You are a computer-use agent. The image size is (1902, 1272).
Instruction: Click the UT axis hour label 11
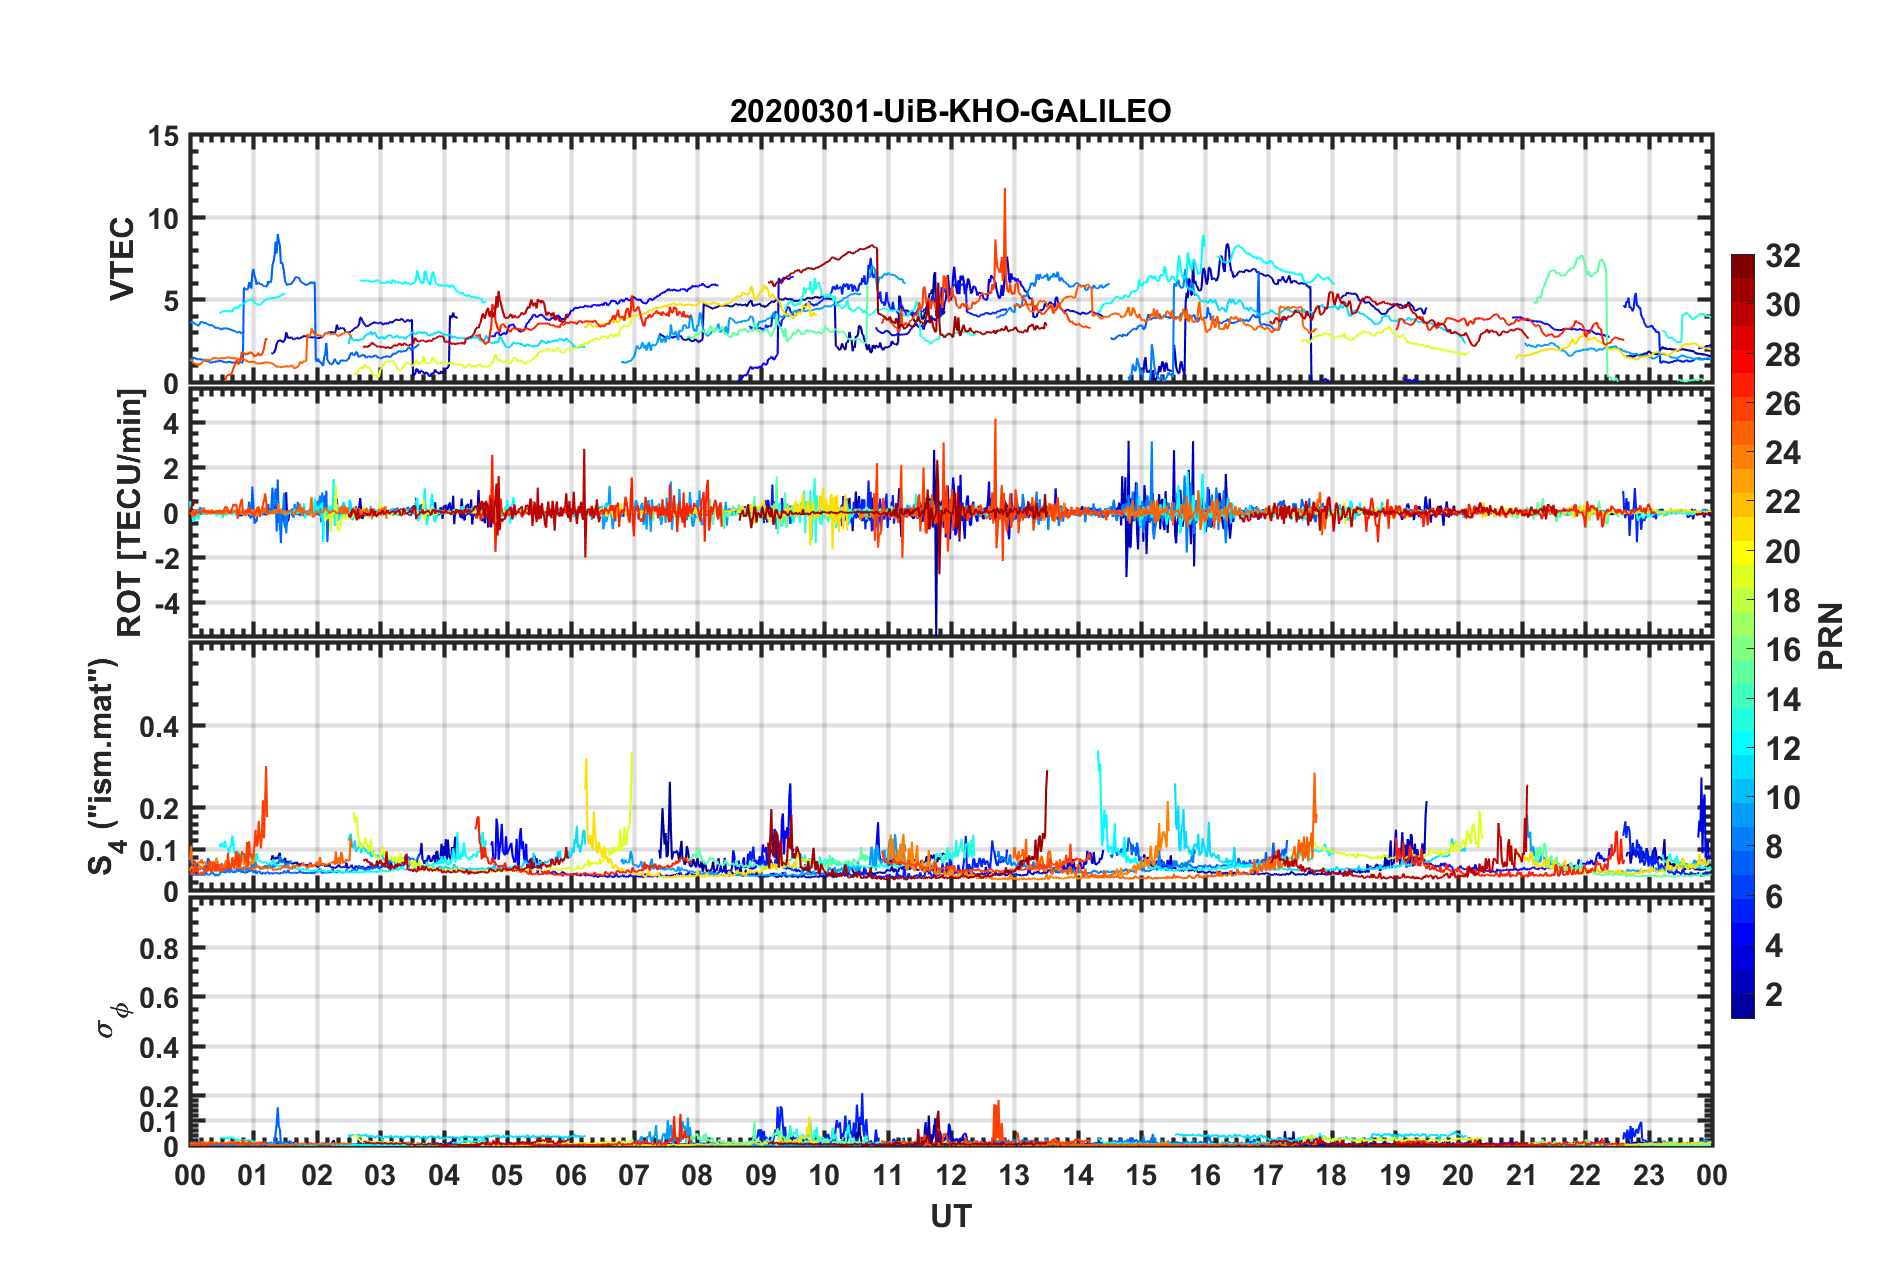[888, 1175]
